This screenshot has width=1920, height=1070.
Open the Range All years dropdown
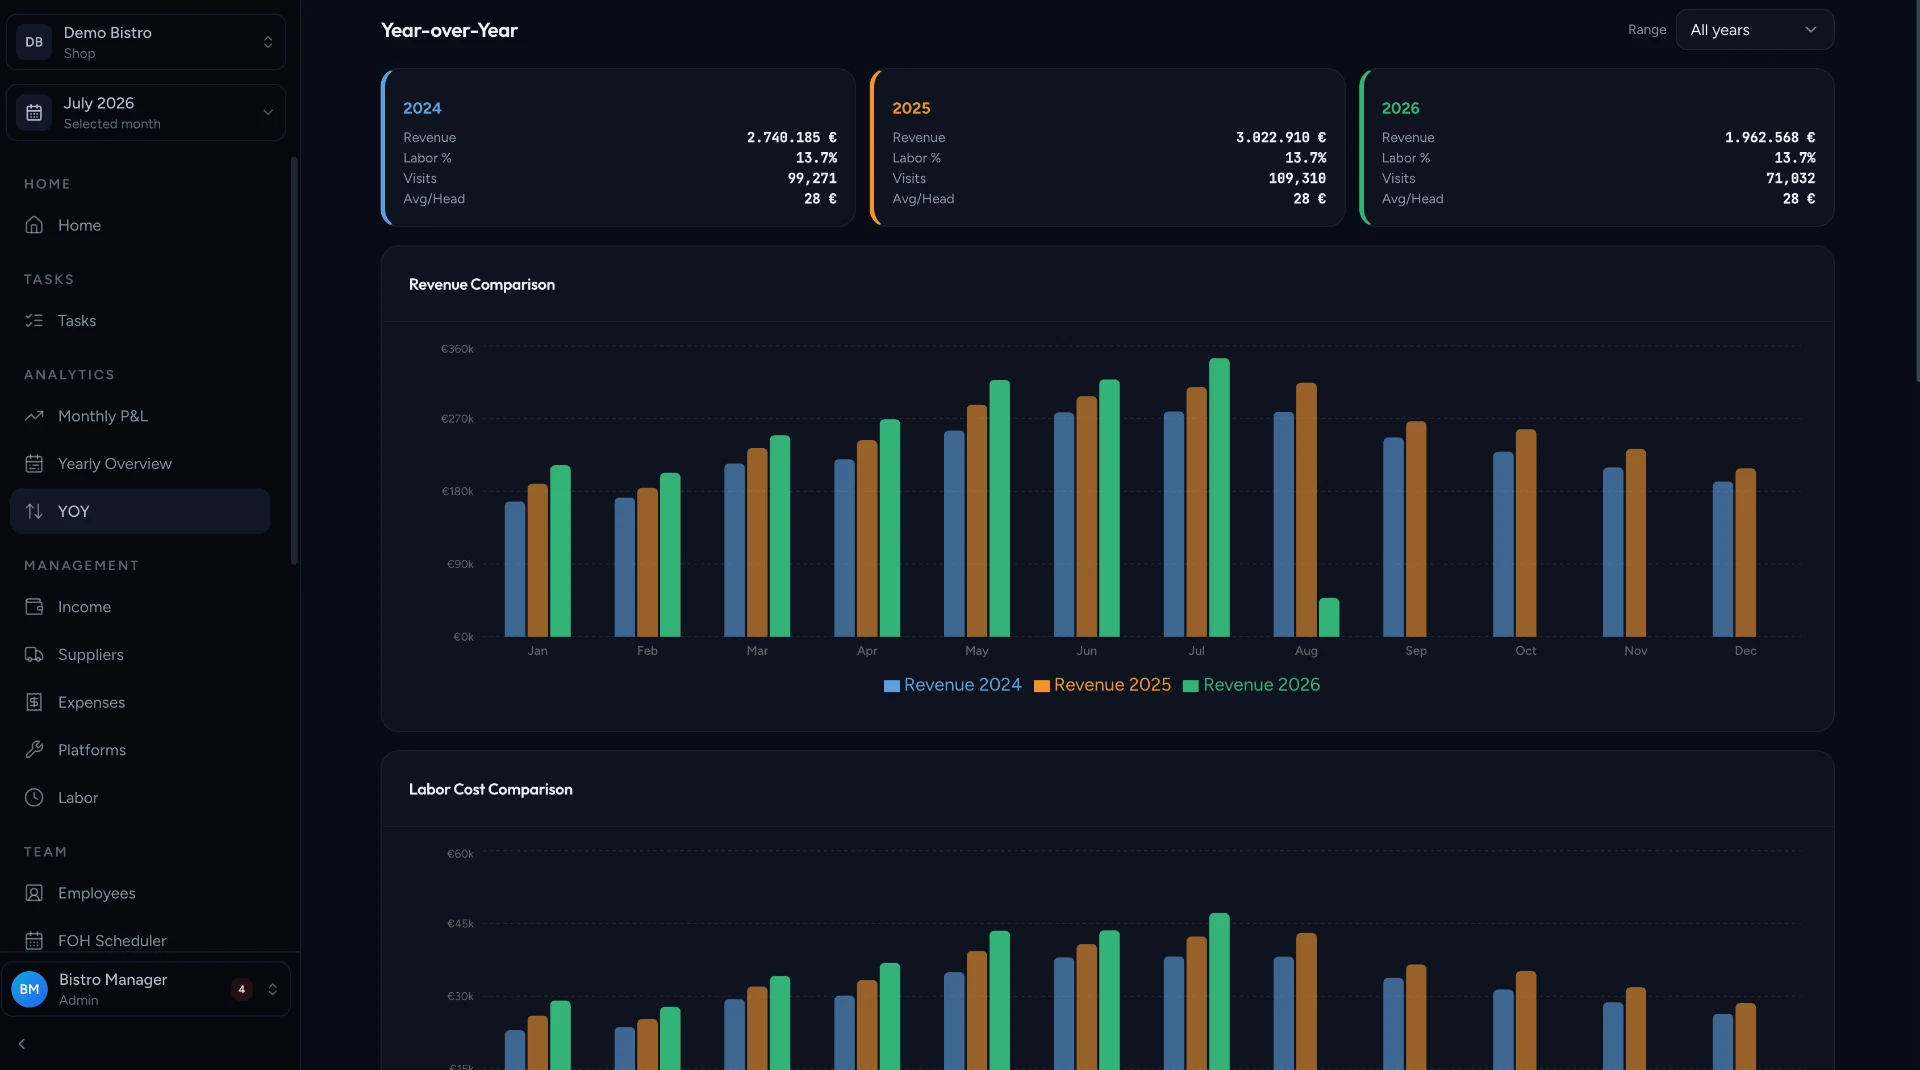click(x=1754, y=30)
